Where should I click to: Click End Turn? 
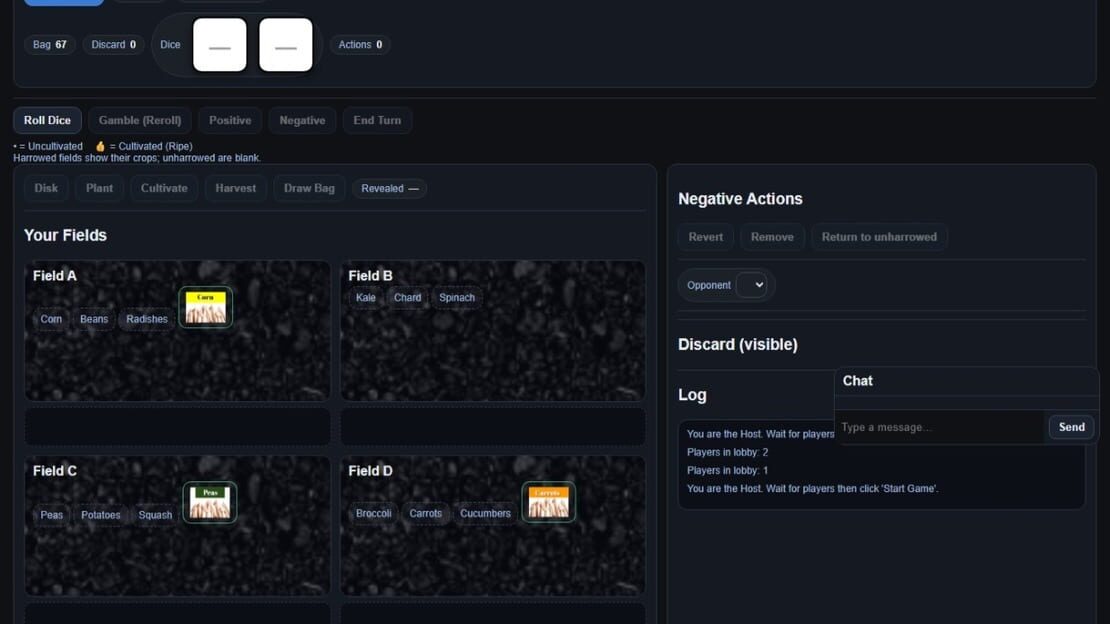(377, 120)
